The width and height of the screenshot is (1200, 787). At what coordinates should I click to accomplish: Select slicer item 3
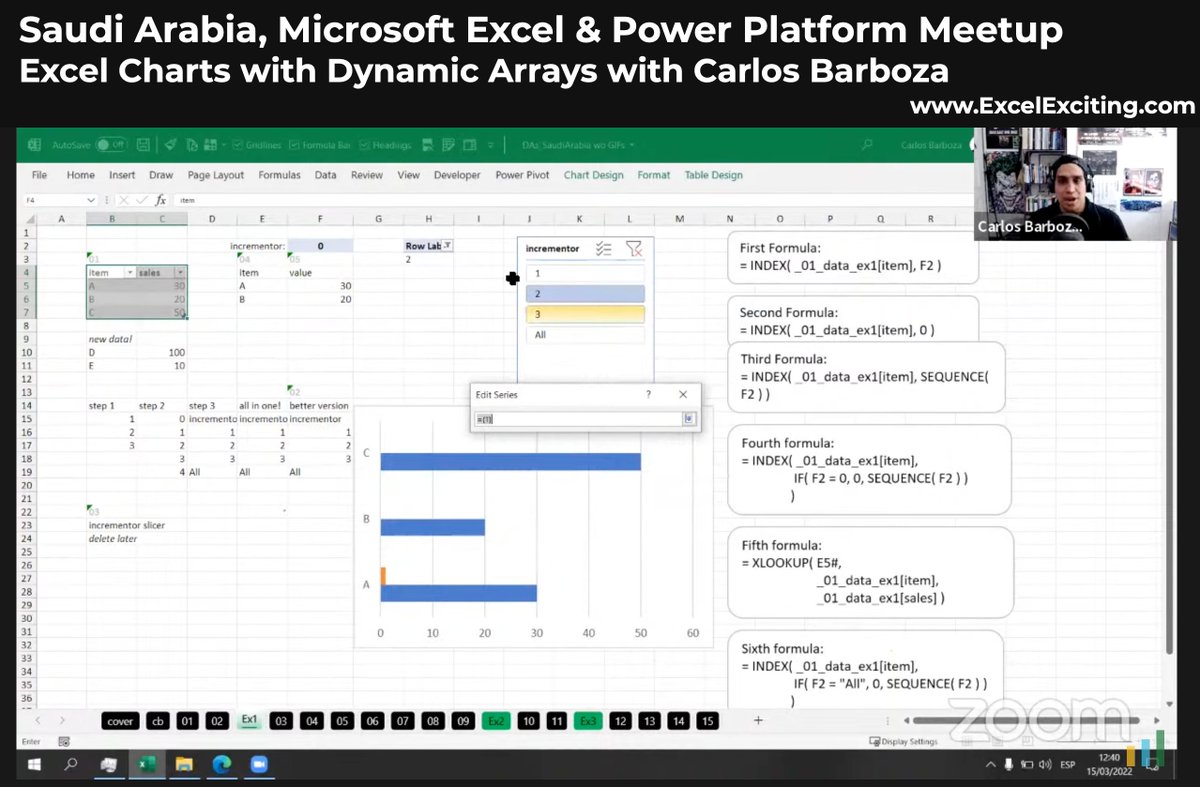coord(585,314)
